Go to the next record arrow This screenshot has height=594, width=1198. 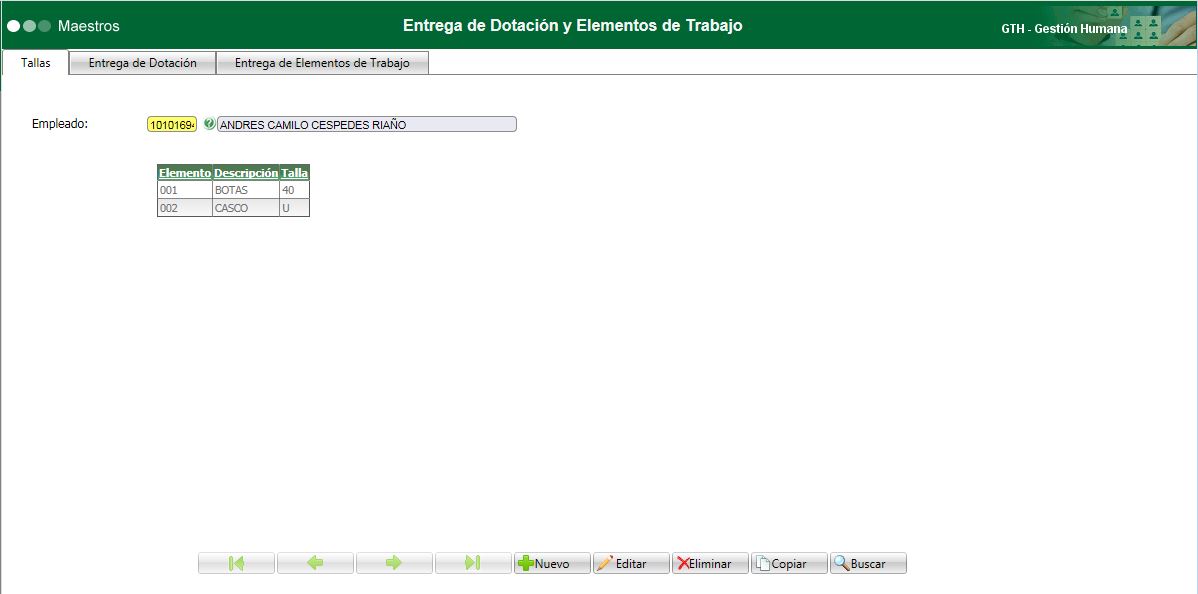[x=394, y=563]
